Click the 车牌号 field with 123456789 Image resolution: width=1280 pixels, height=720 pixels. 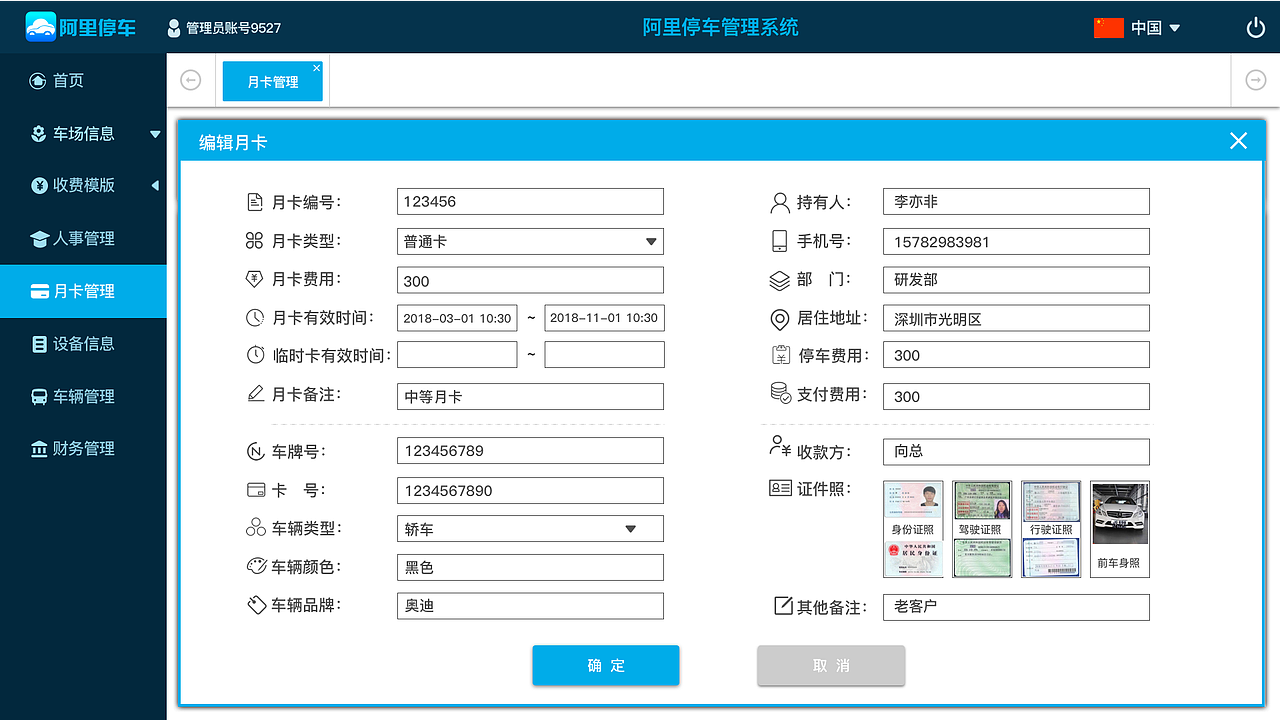click(x=530, y=451)
